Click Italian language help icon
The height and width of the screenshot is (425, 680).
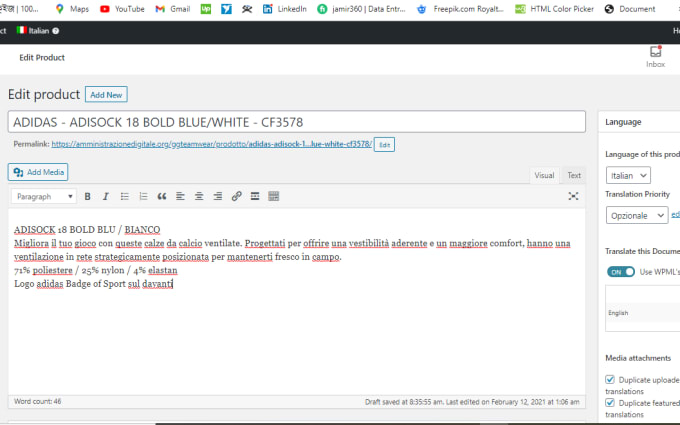(x=56, y=31)
